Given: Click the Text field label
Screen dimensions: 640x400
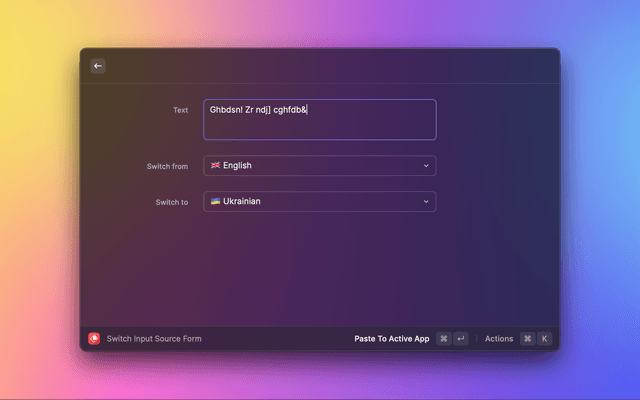Looking at the screenshot, I should click(x=180, y=110).
